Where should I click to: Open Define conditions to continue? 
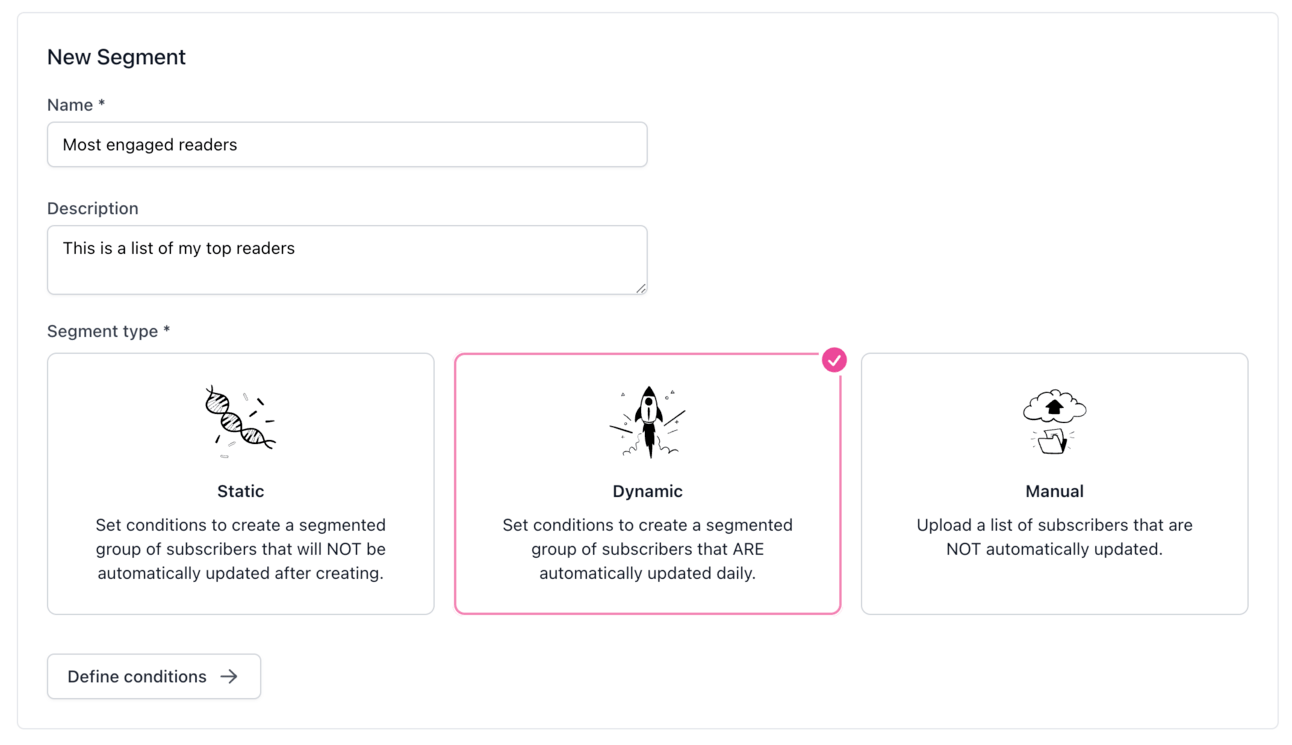click(x=154, y=677)
